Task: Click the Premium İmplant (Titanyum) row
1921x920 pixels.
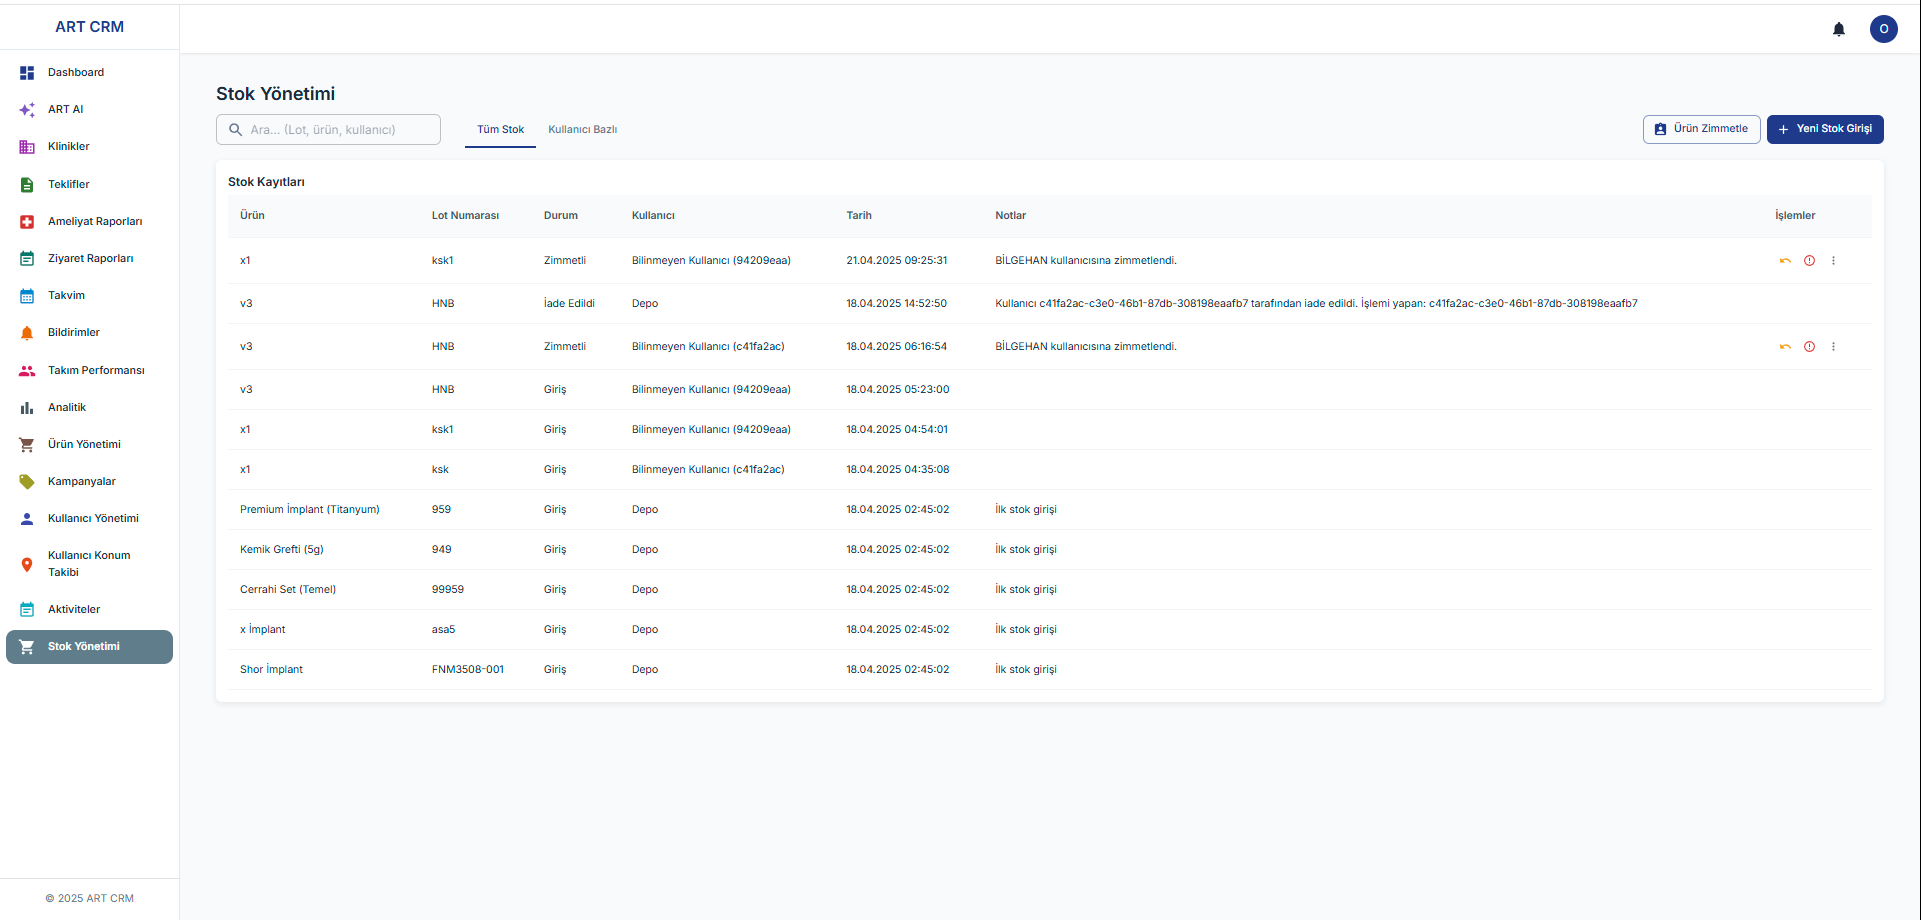Action: pyautogui.click(x=310, y=510)
